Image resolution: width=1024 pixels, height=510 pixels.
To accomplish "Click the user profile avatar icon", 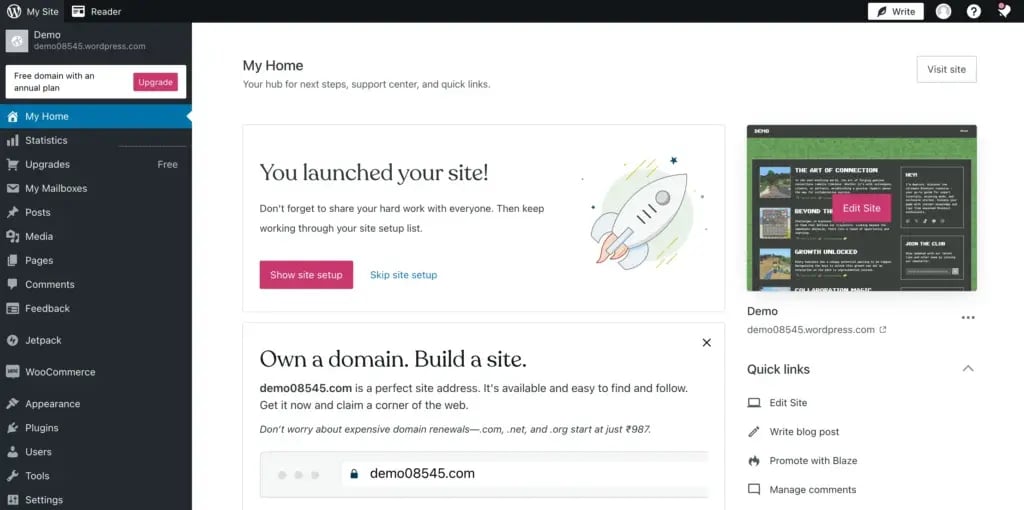I will click(x=943, y=11).
